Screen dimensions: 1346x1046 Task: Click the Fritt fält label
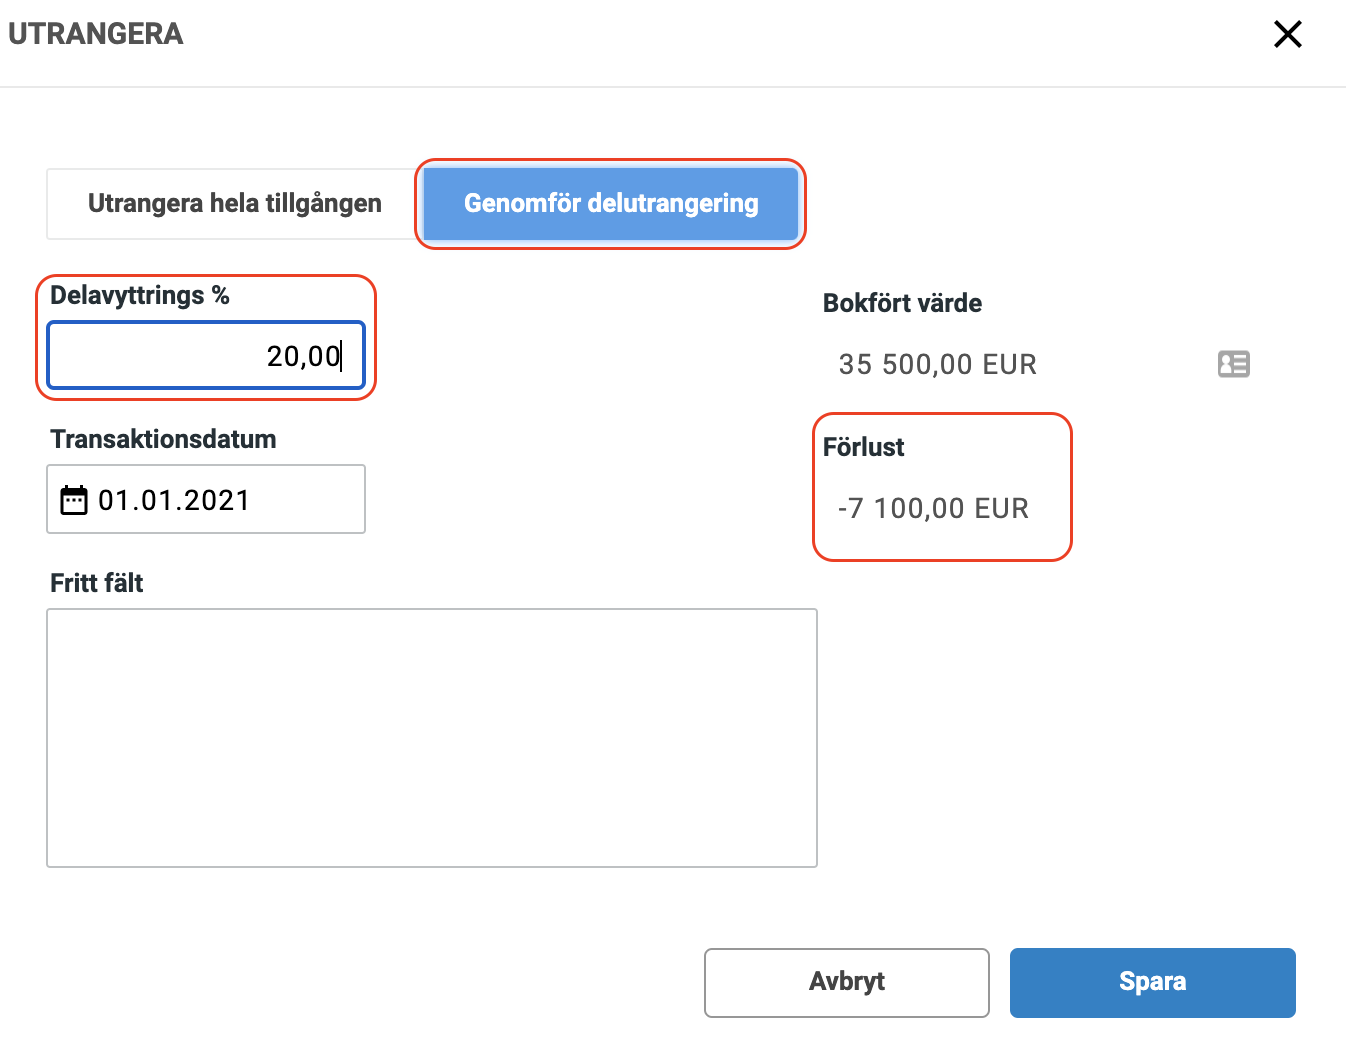tap(96, 583)
